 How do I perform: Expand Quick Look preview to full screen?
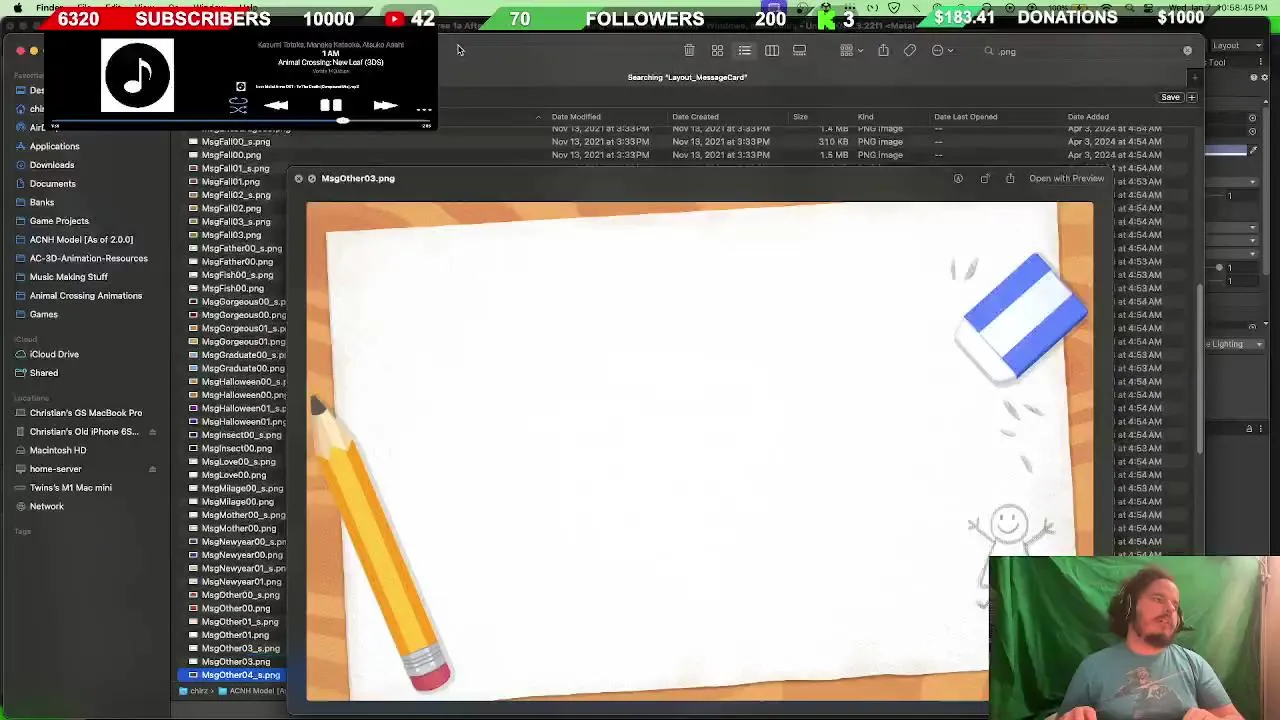[x=312, y=179]
